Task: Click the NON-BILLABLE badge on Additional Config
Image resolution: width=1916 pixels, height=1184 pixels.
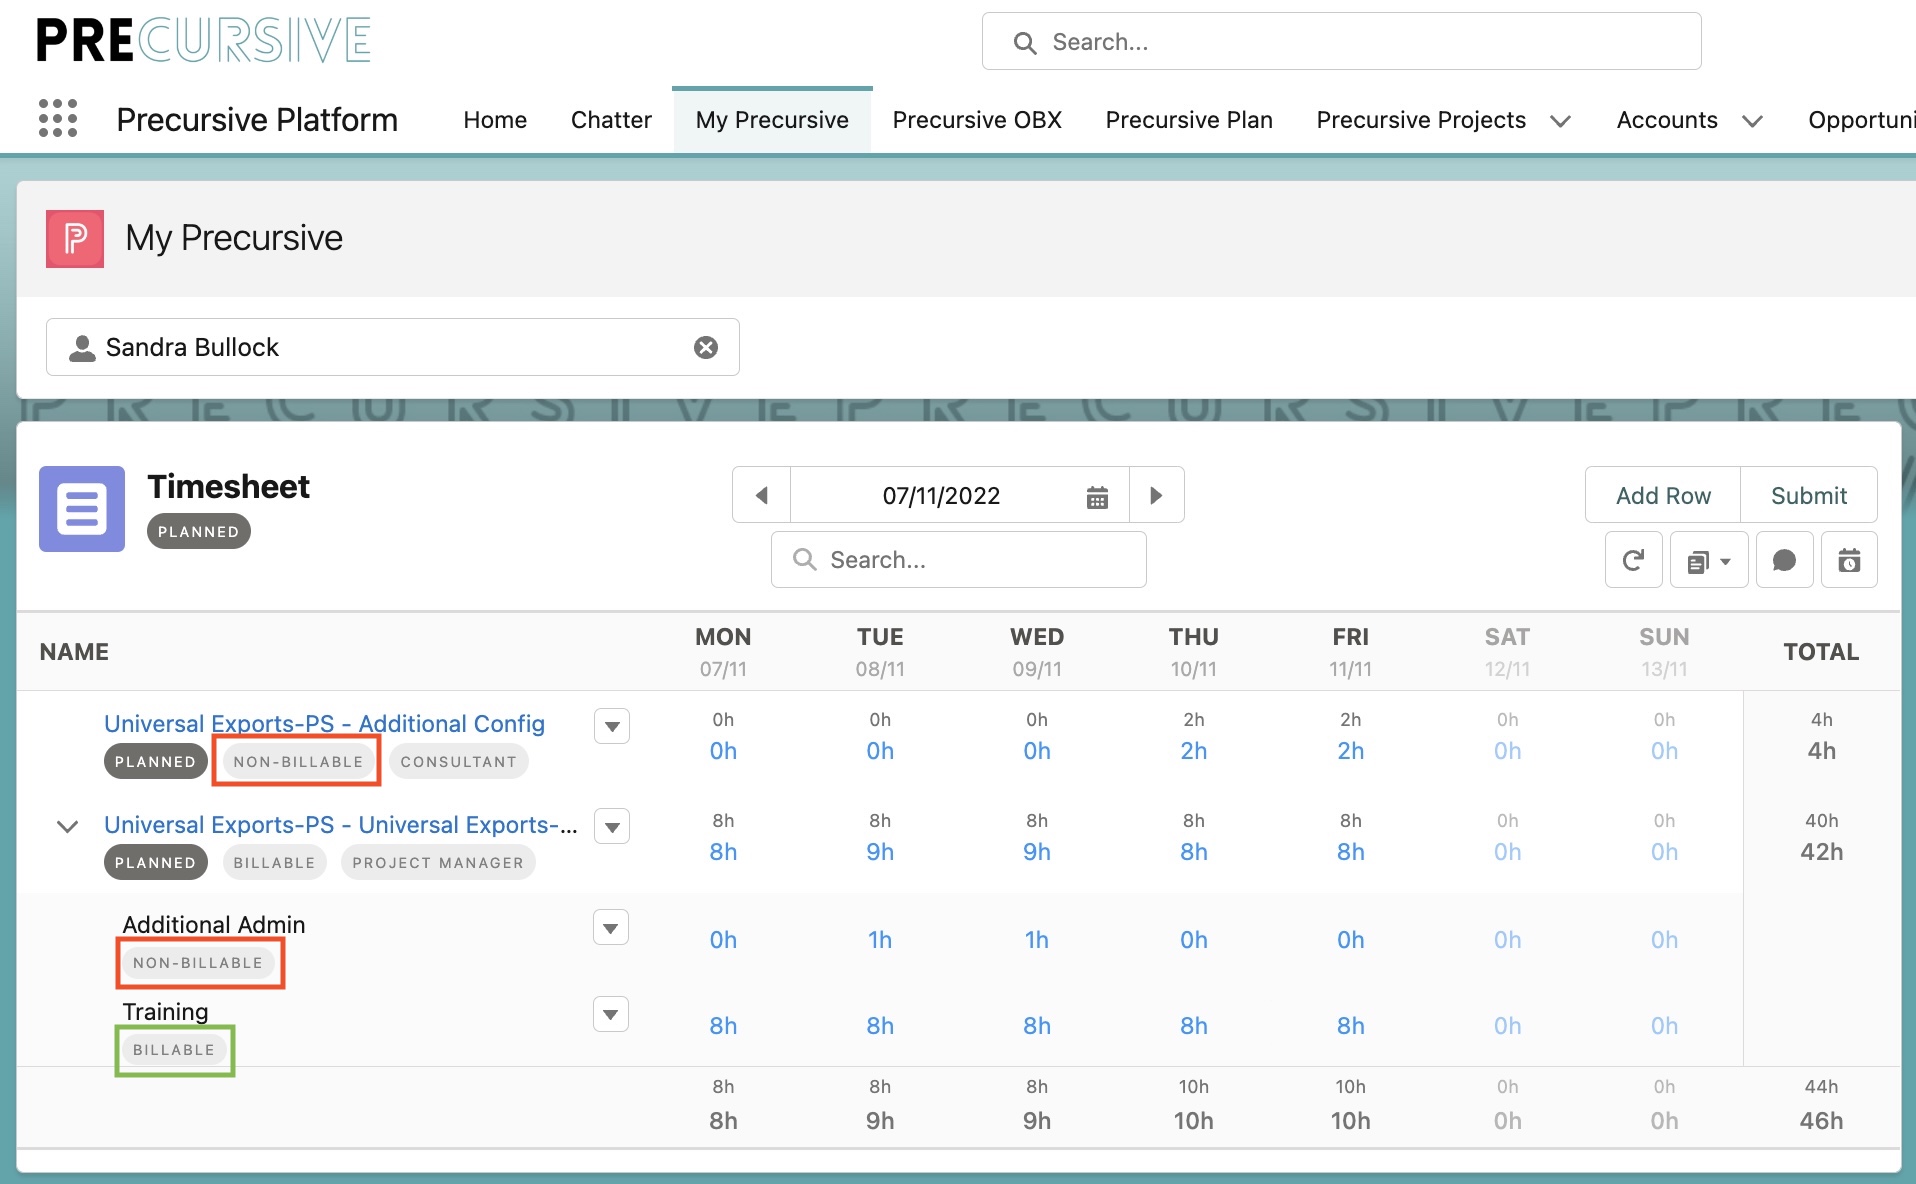Action: tap(298, 762)
